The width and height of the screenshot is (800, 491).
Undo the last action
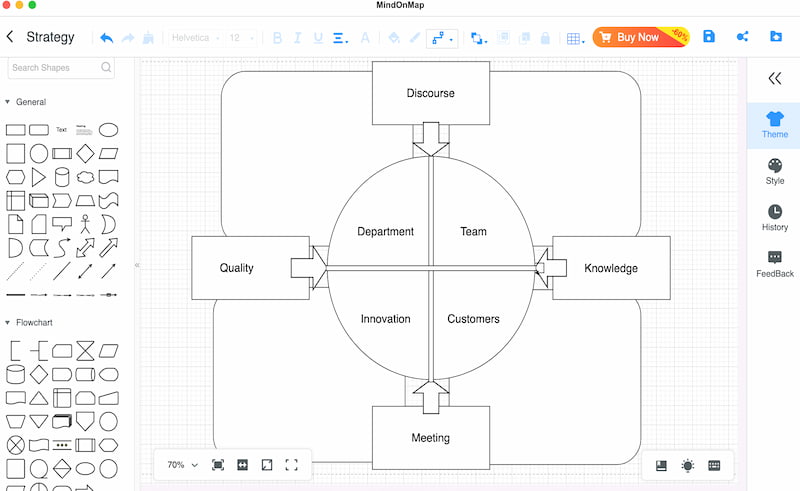click(x=107, y=38)
